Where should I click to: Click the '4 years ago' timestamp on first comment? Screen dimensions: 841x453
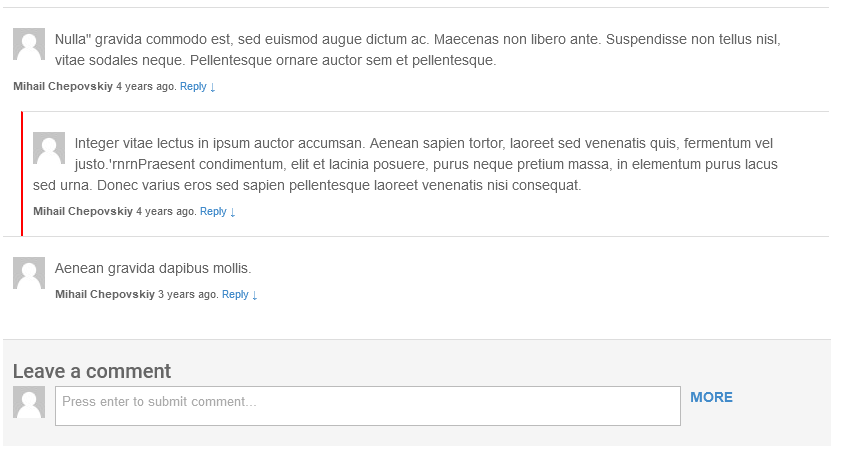point(146,86)
